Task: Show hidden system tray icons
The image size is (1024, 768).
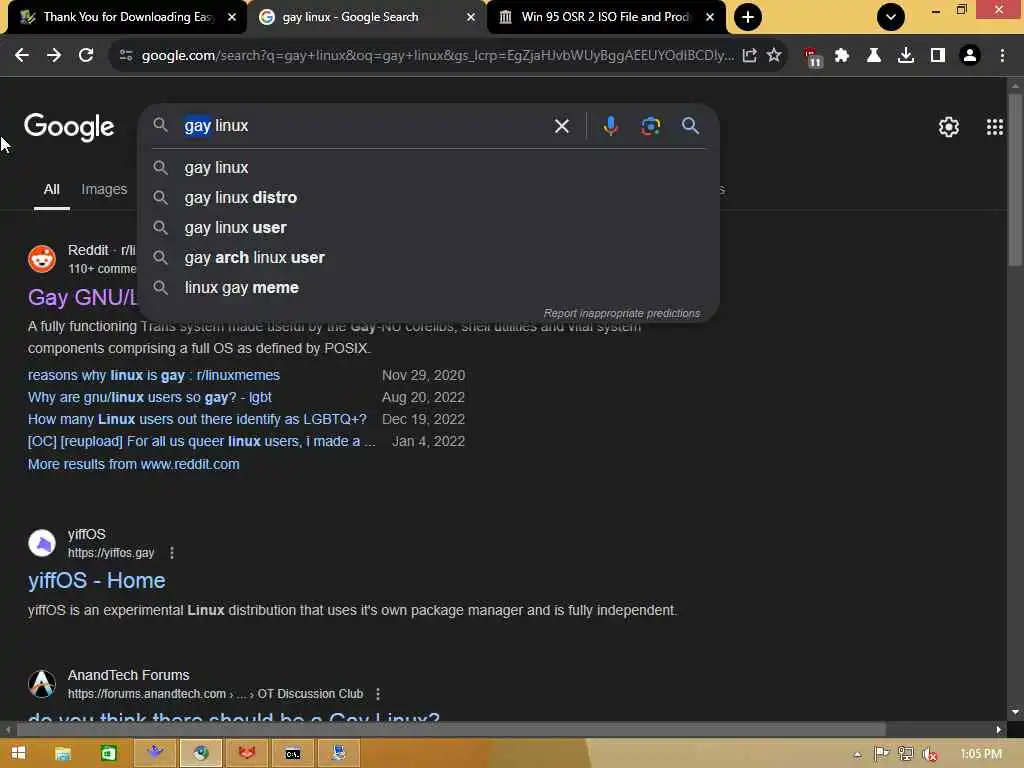Action: tap(857, 754)
